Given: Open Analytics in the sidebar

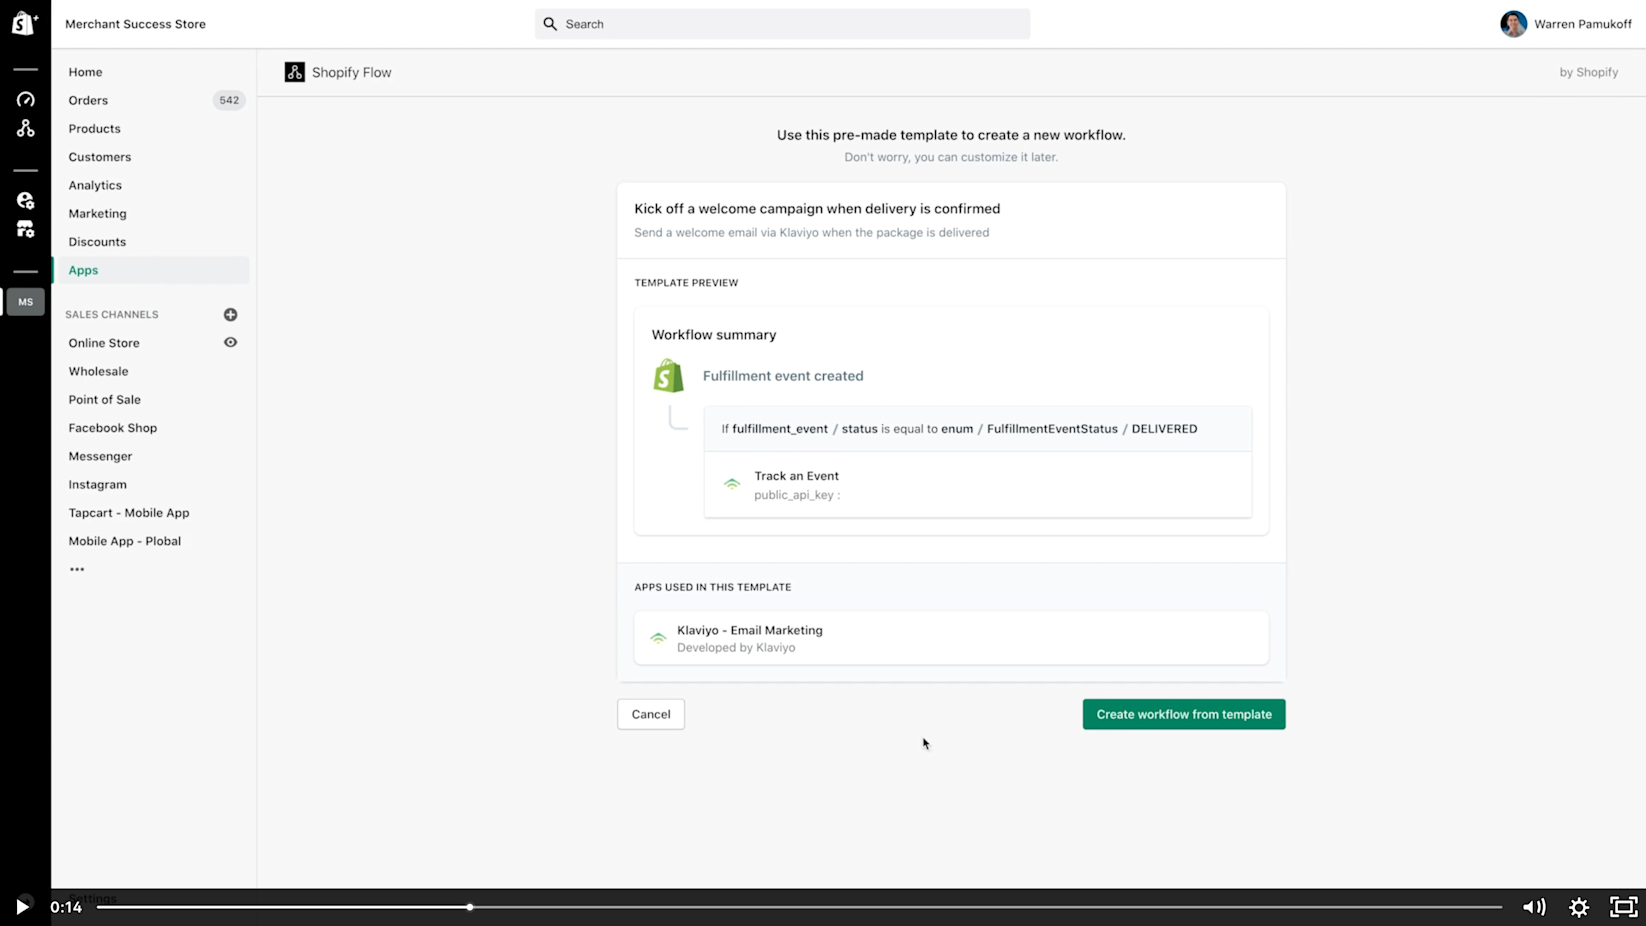Looking at the screenshot, I should (95, 185).
